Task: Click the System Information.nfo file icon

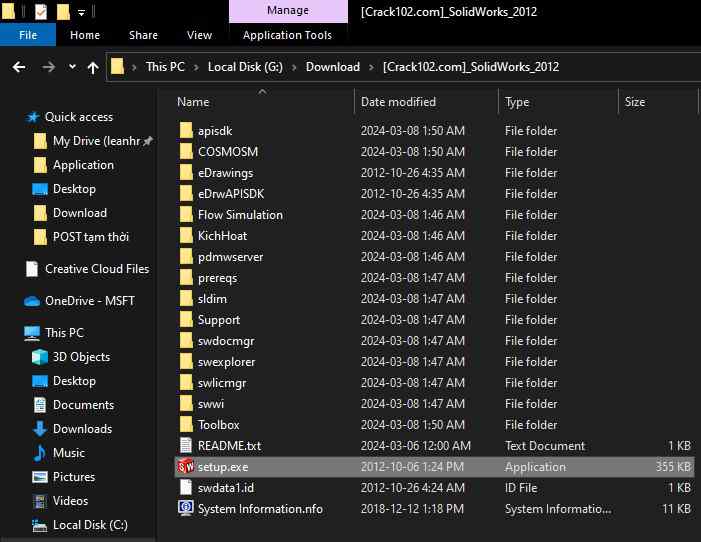Action: pyautogui.click(x=185, y=508)
